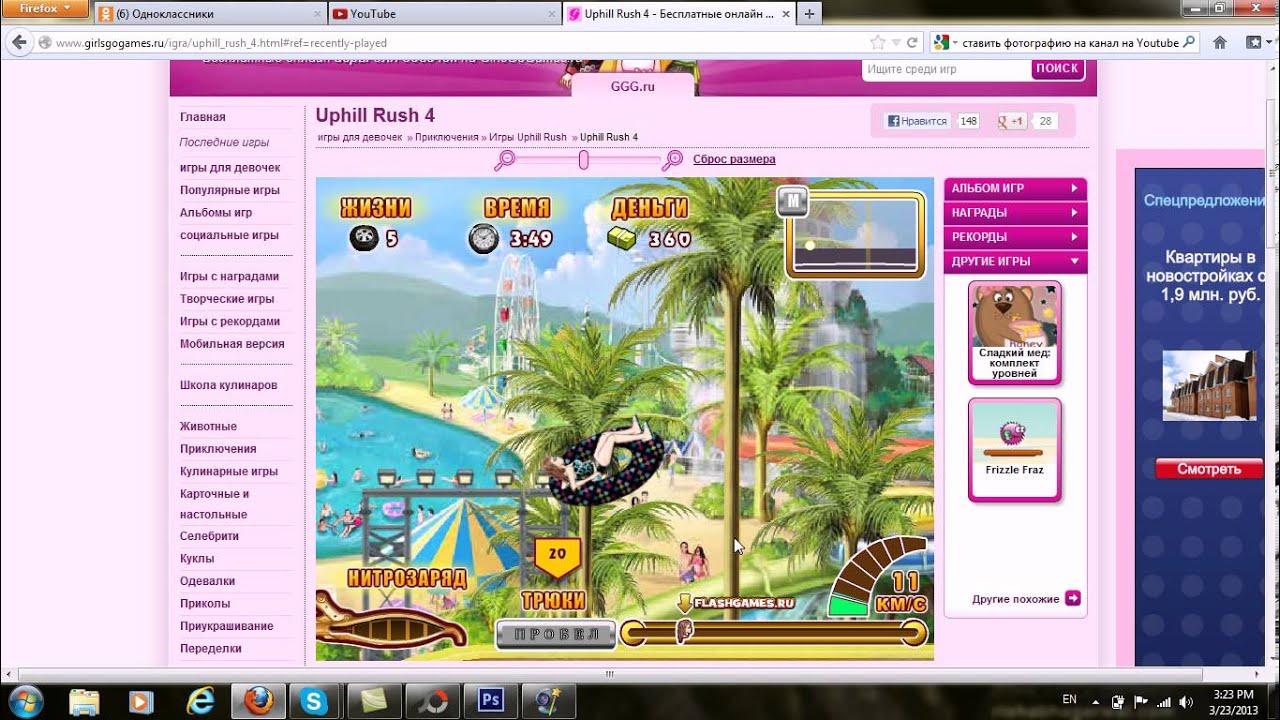This screenshot has width=1280, height=720.
Task: Select the Uphill Rush 4 browser tab
Action: click(x=678, y=14)
